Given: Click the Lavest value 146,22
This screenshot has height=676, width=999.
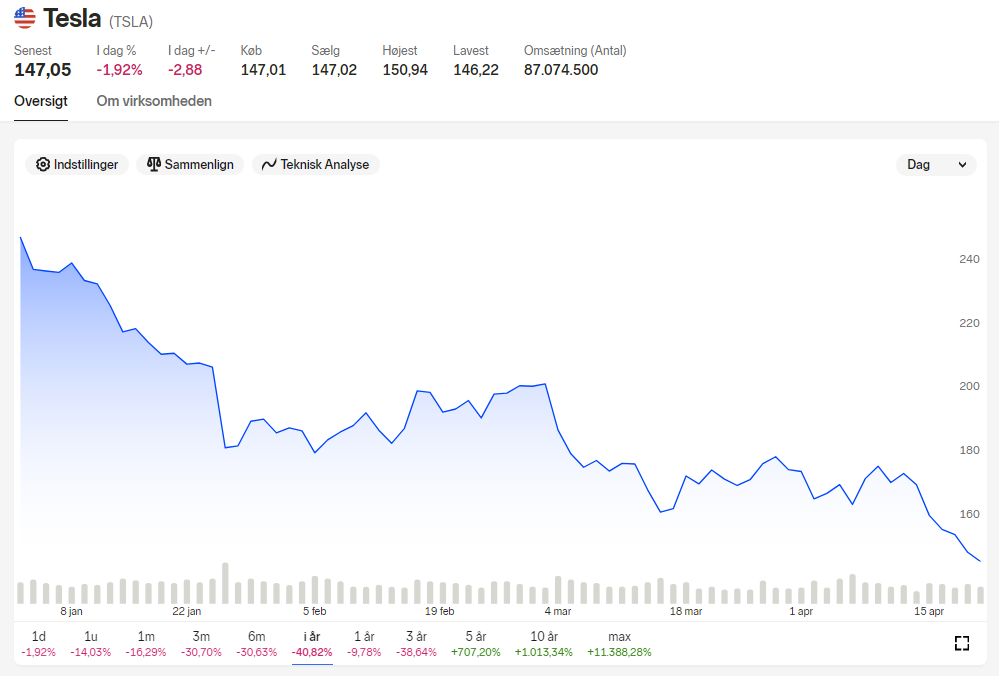Looking at the screenshot, I should [x=476, y=69].
